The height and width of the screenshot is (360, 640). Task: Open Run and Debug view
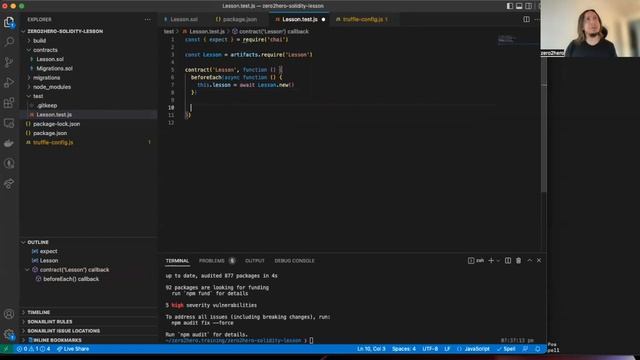click(9, 82)
